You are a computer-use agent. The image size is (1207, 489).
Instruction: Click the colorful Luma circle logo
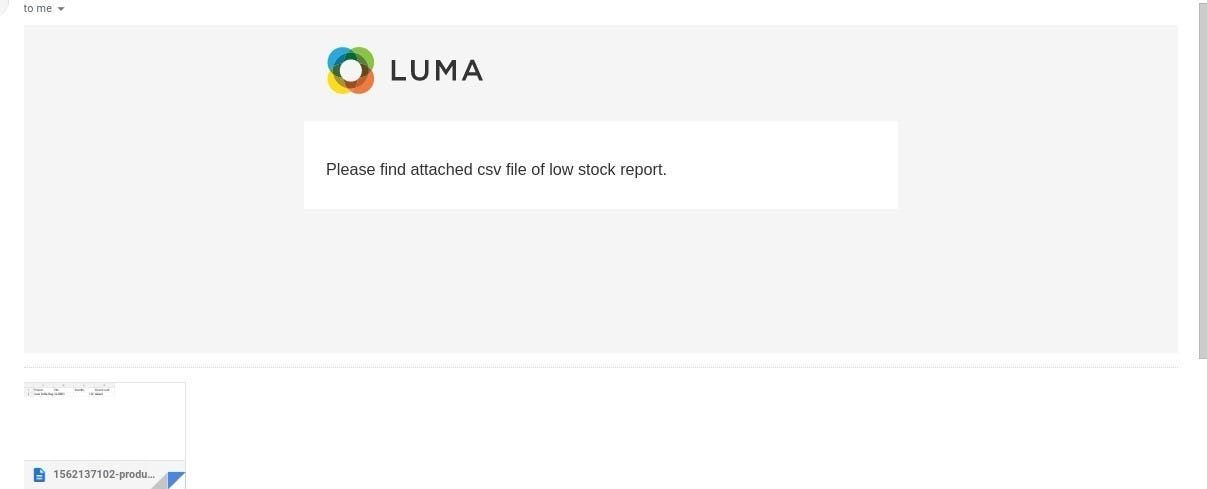click(350, 70)
